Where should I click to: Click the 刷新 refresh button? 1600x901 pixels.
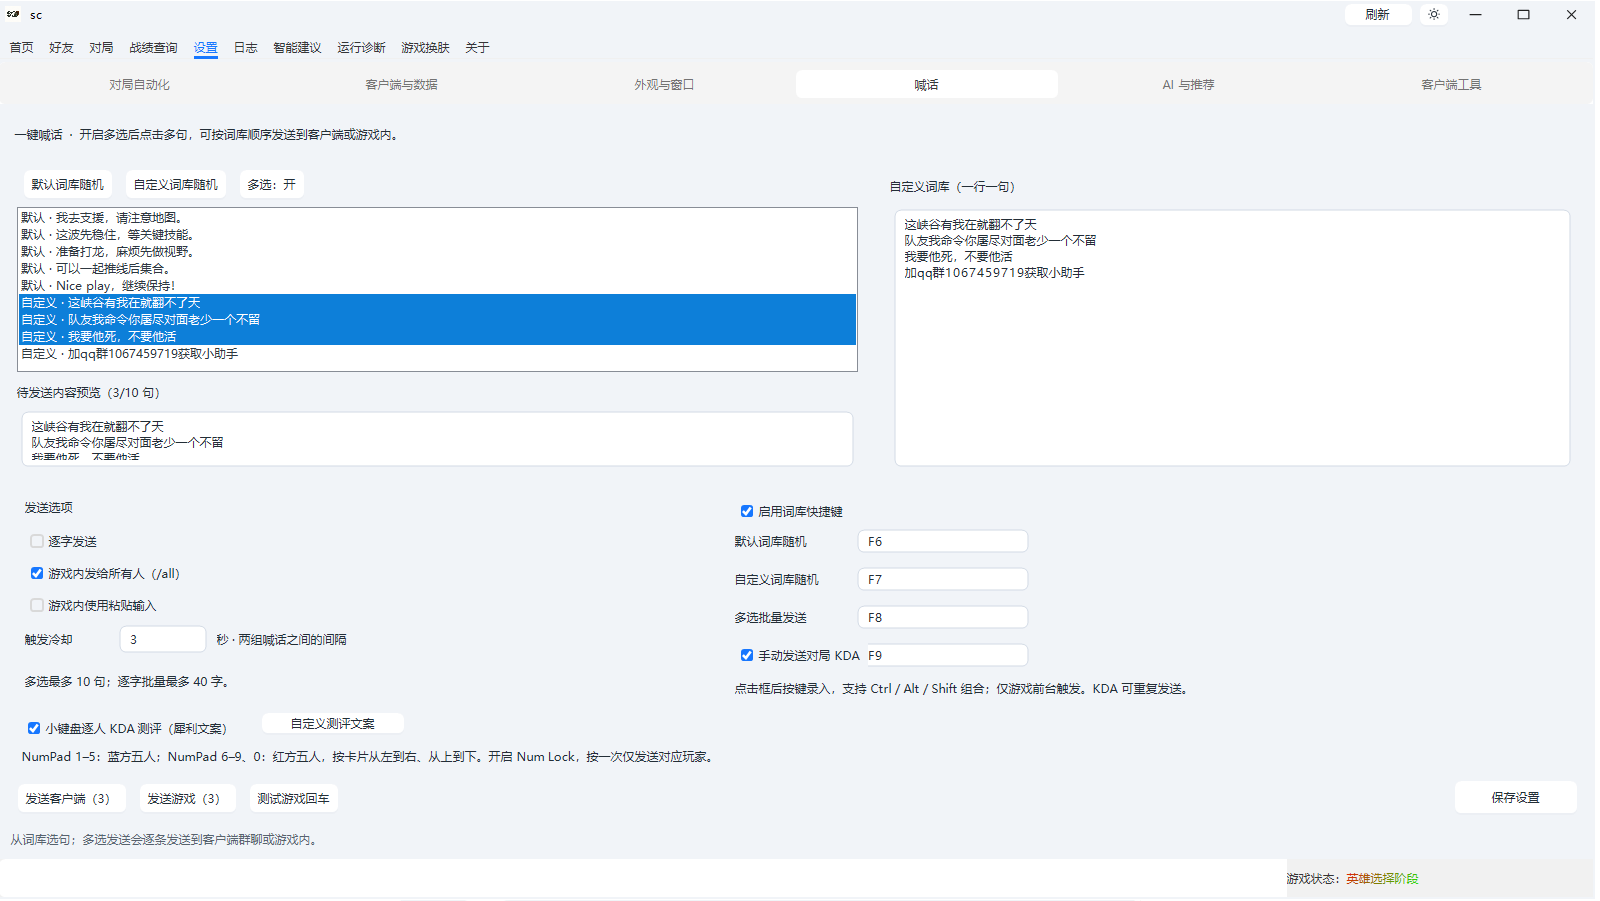coord(1377,14)
